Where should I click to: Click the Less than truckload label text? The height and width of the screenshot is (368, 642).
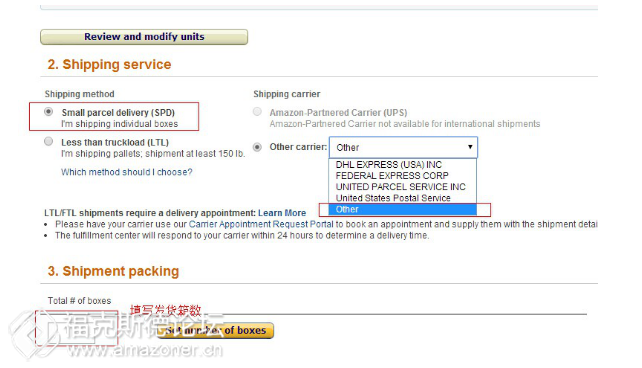tap(115, 142)
